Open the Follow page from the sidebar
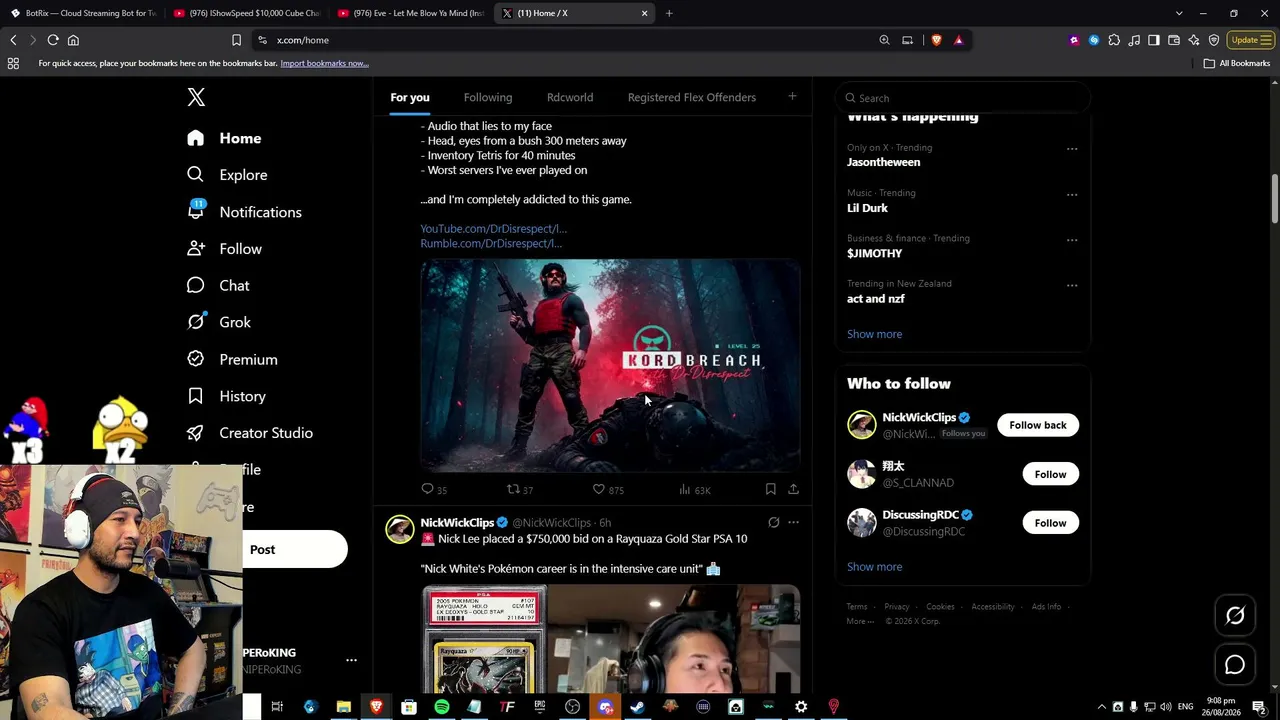 tap(224, 249)
